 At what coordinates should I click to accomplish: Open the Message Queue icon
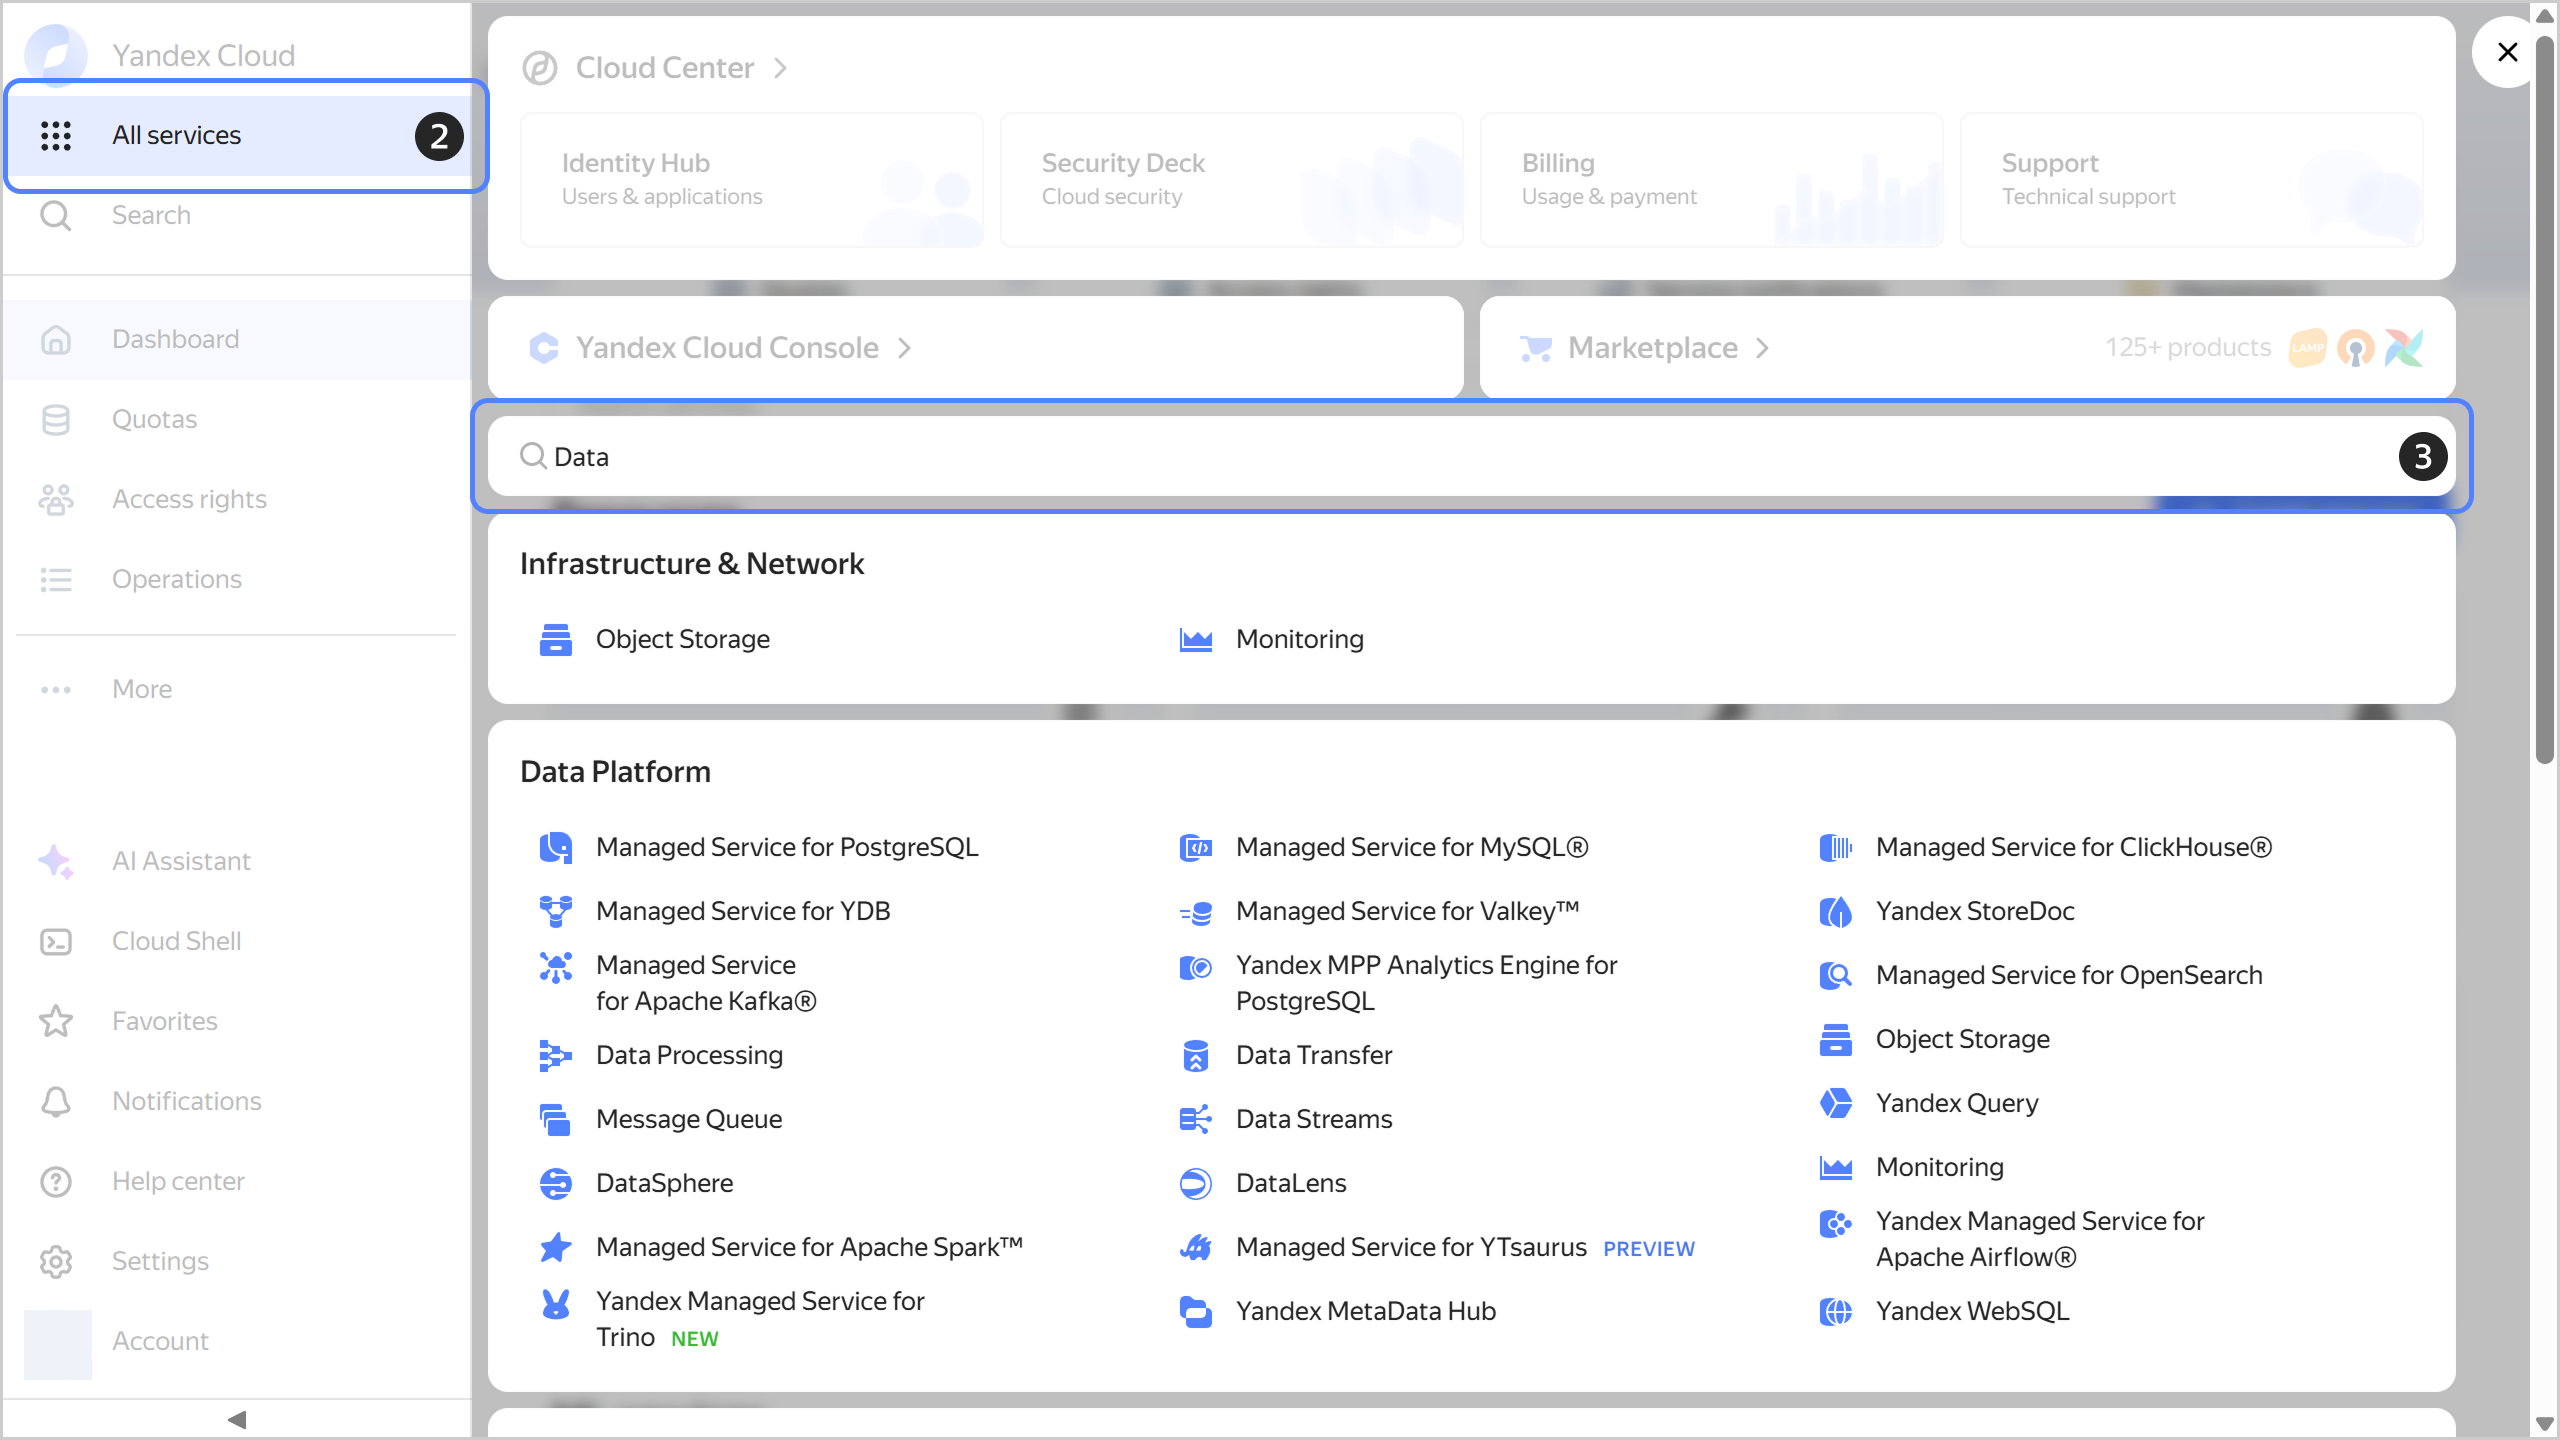[x=555, y=1119]
